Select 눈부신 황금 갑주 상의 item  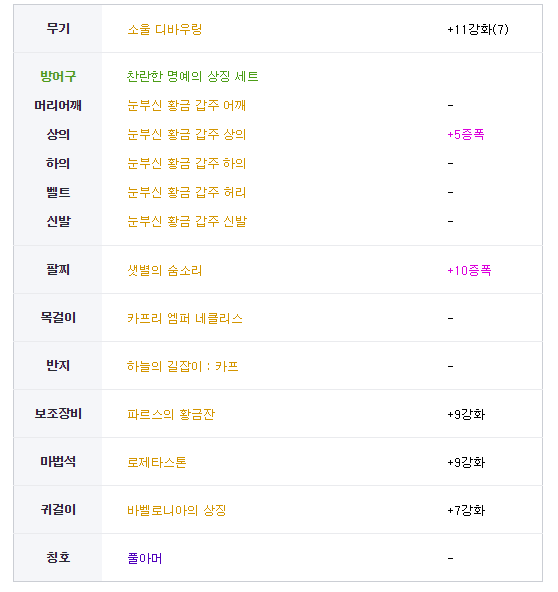187,134
